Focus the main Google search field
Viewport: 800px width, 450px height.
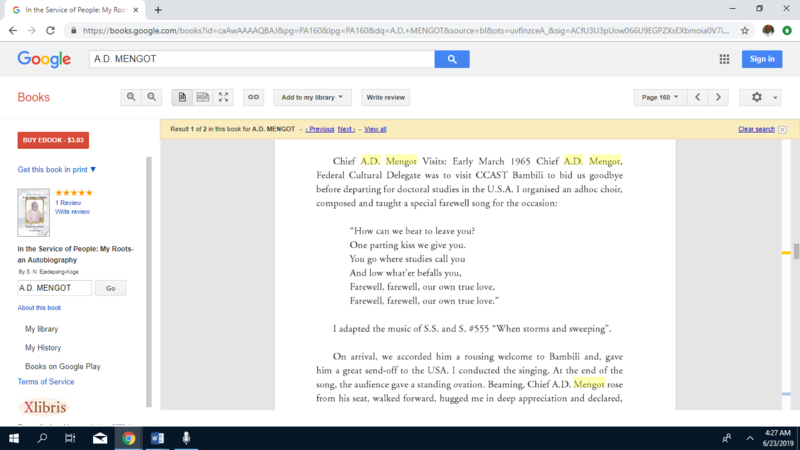click(x=262, y=59)
